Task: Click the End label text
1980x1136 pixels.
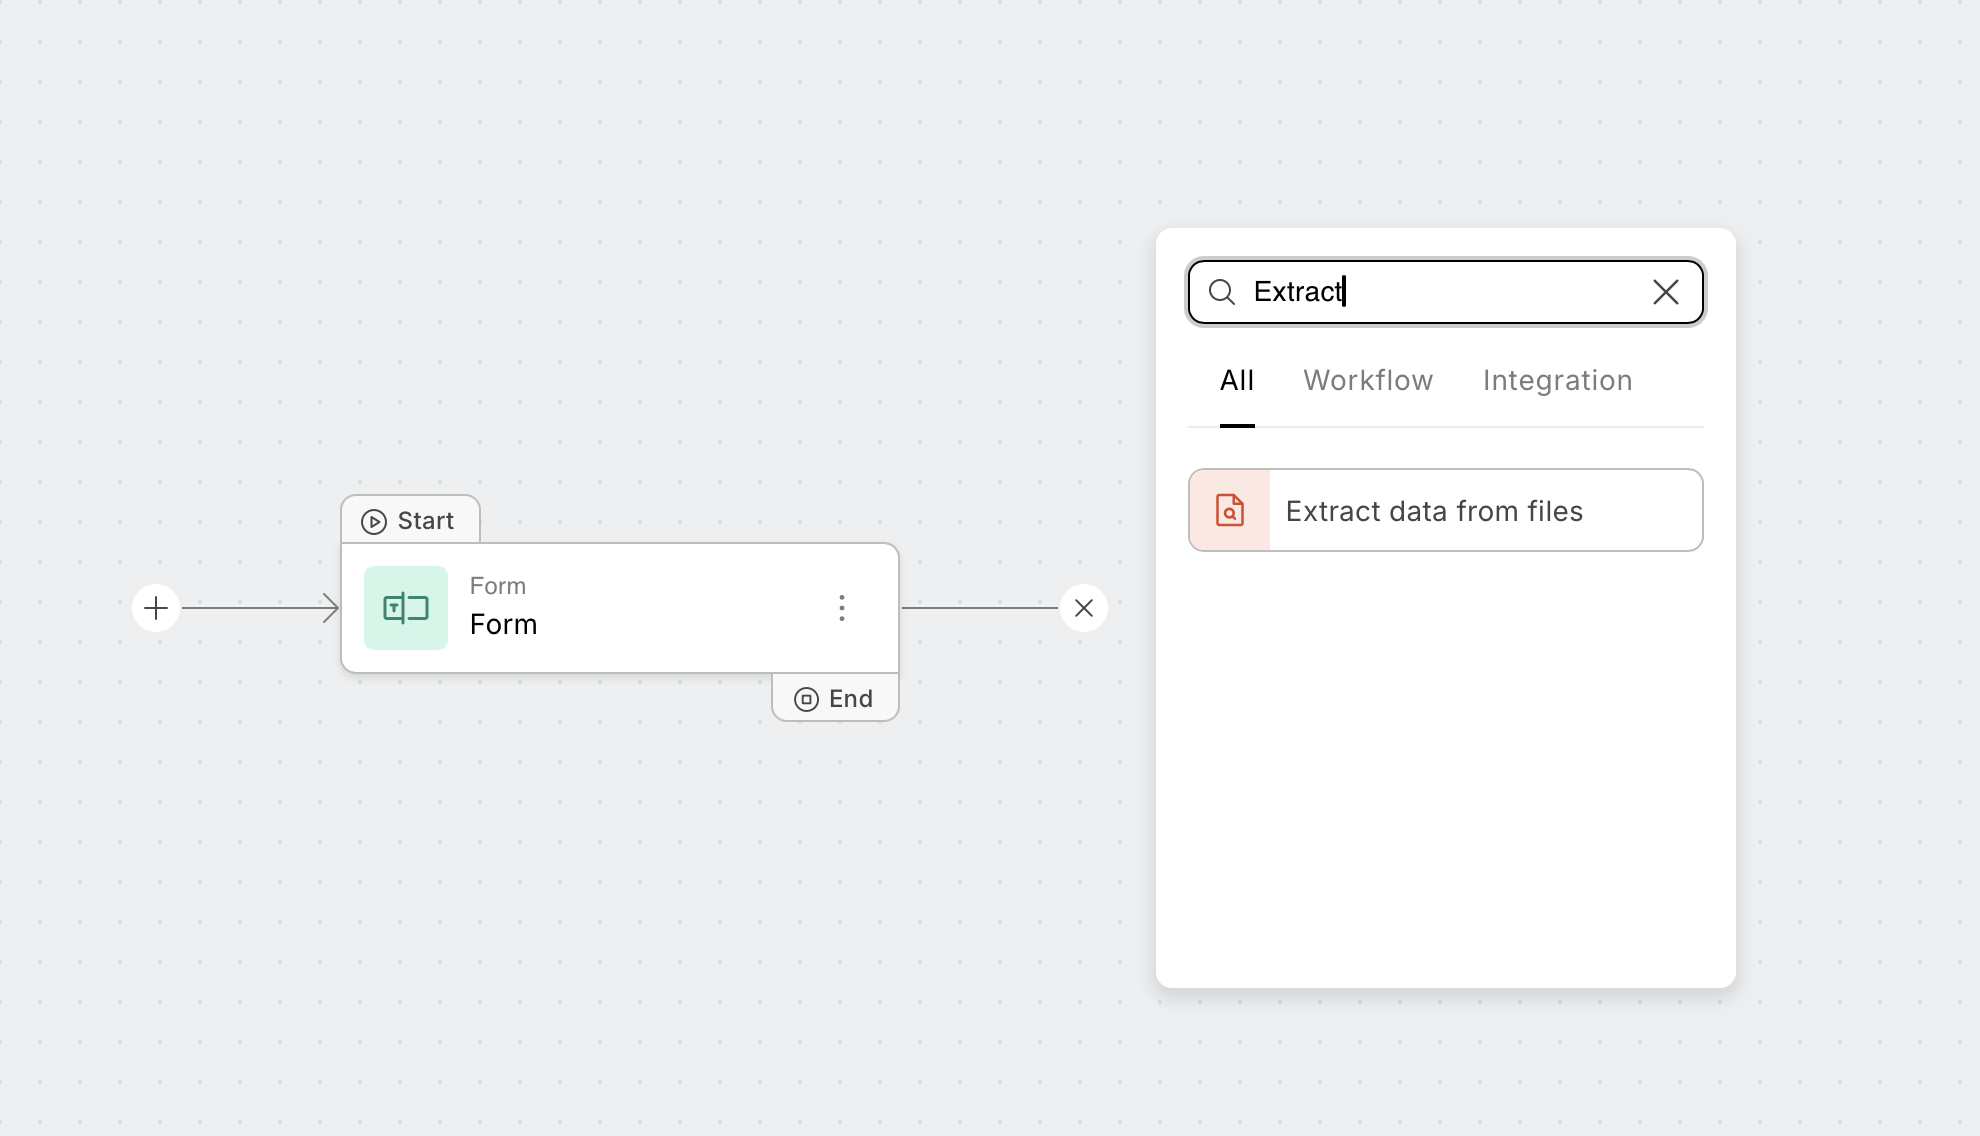Action: 851,699
